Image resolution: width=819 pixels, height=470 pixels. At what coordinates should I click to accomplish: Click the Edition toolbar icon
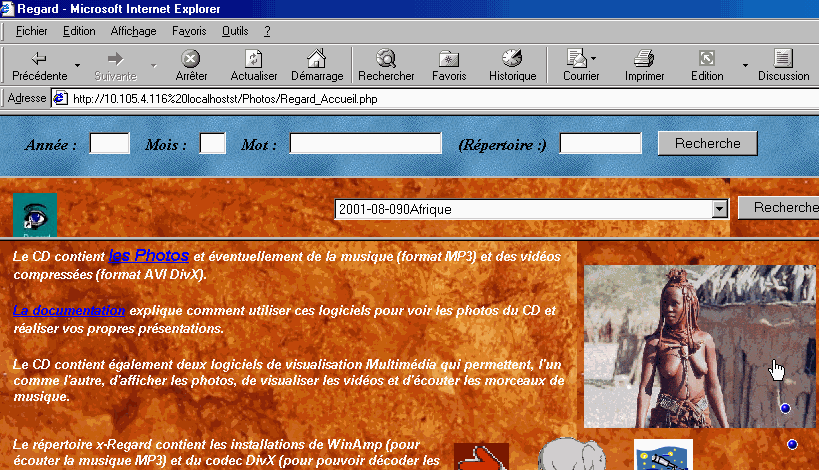pyautogui.click(x=707, y=66)
